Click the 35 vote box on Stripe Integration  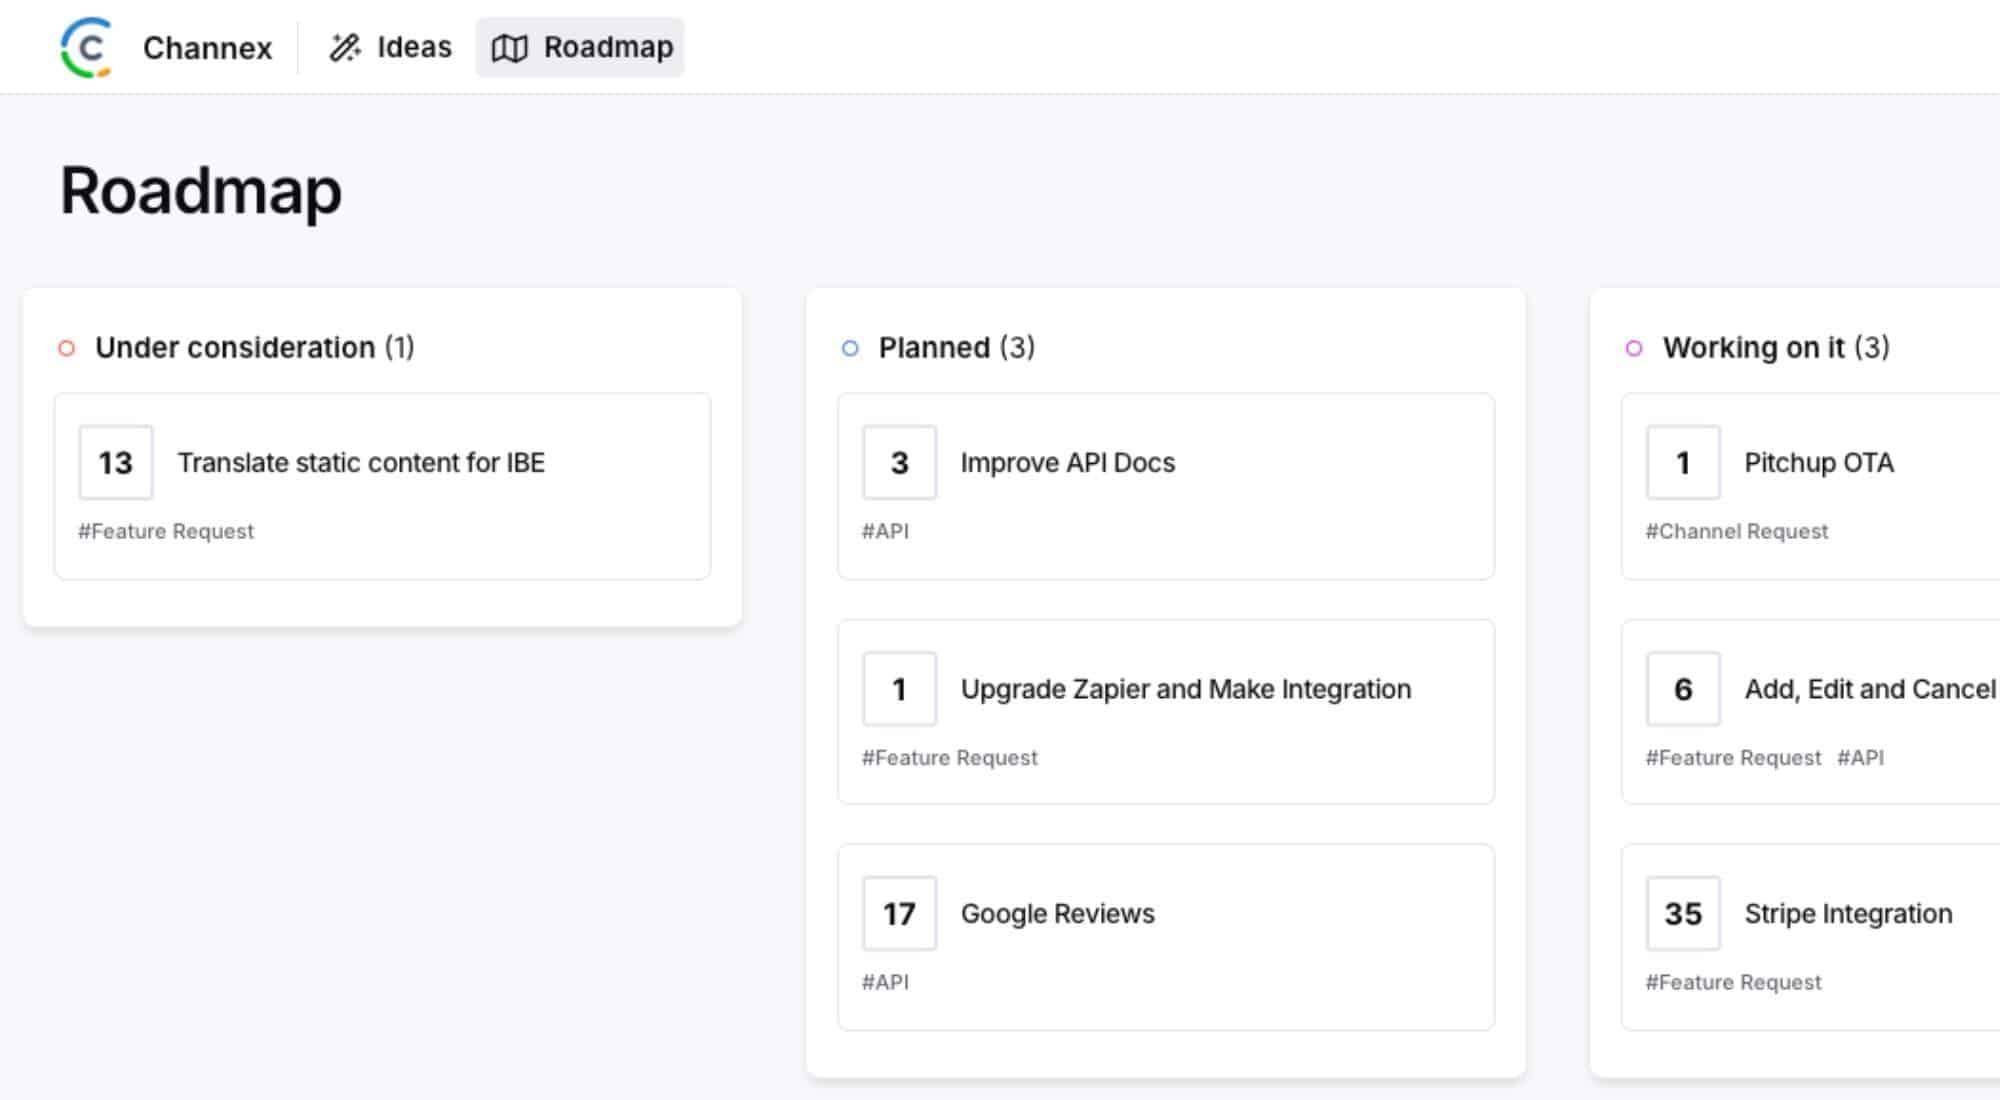[x=1682, y=913]
